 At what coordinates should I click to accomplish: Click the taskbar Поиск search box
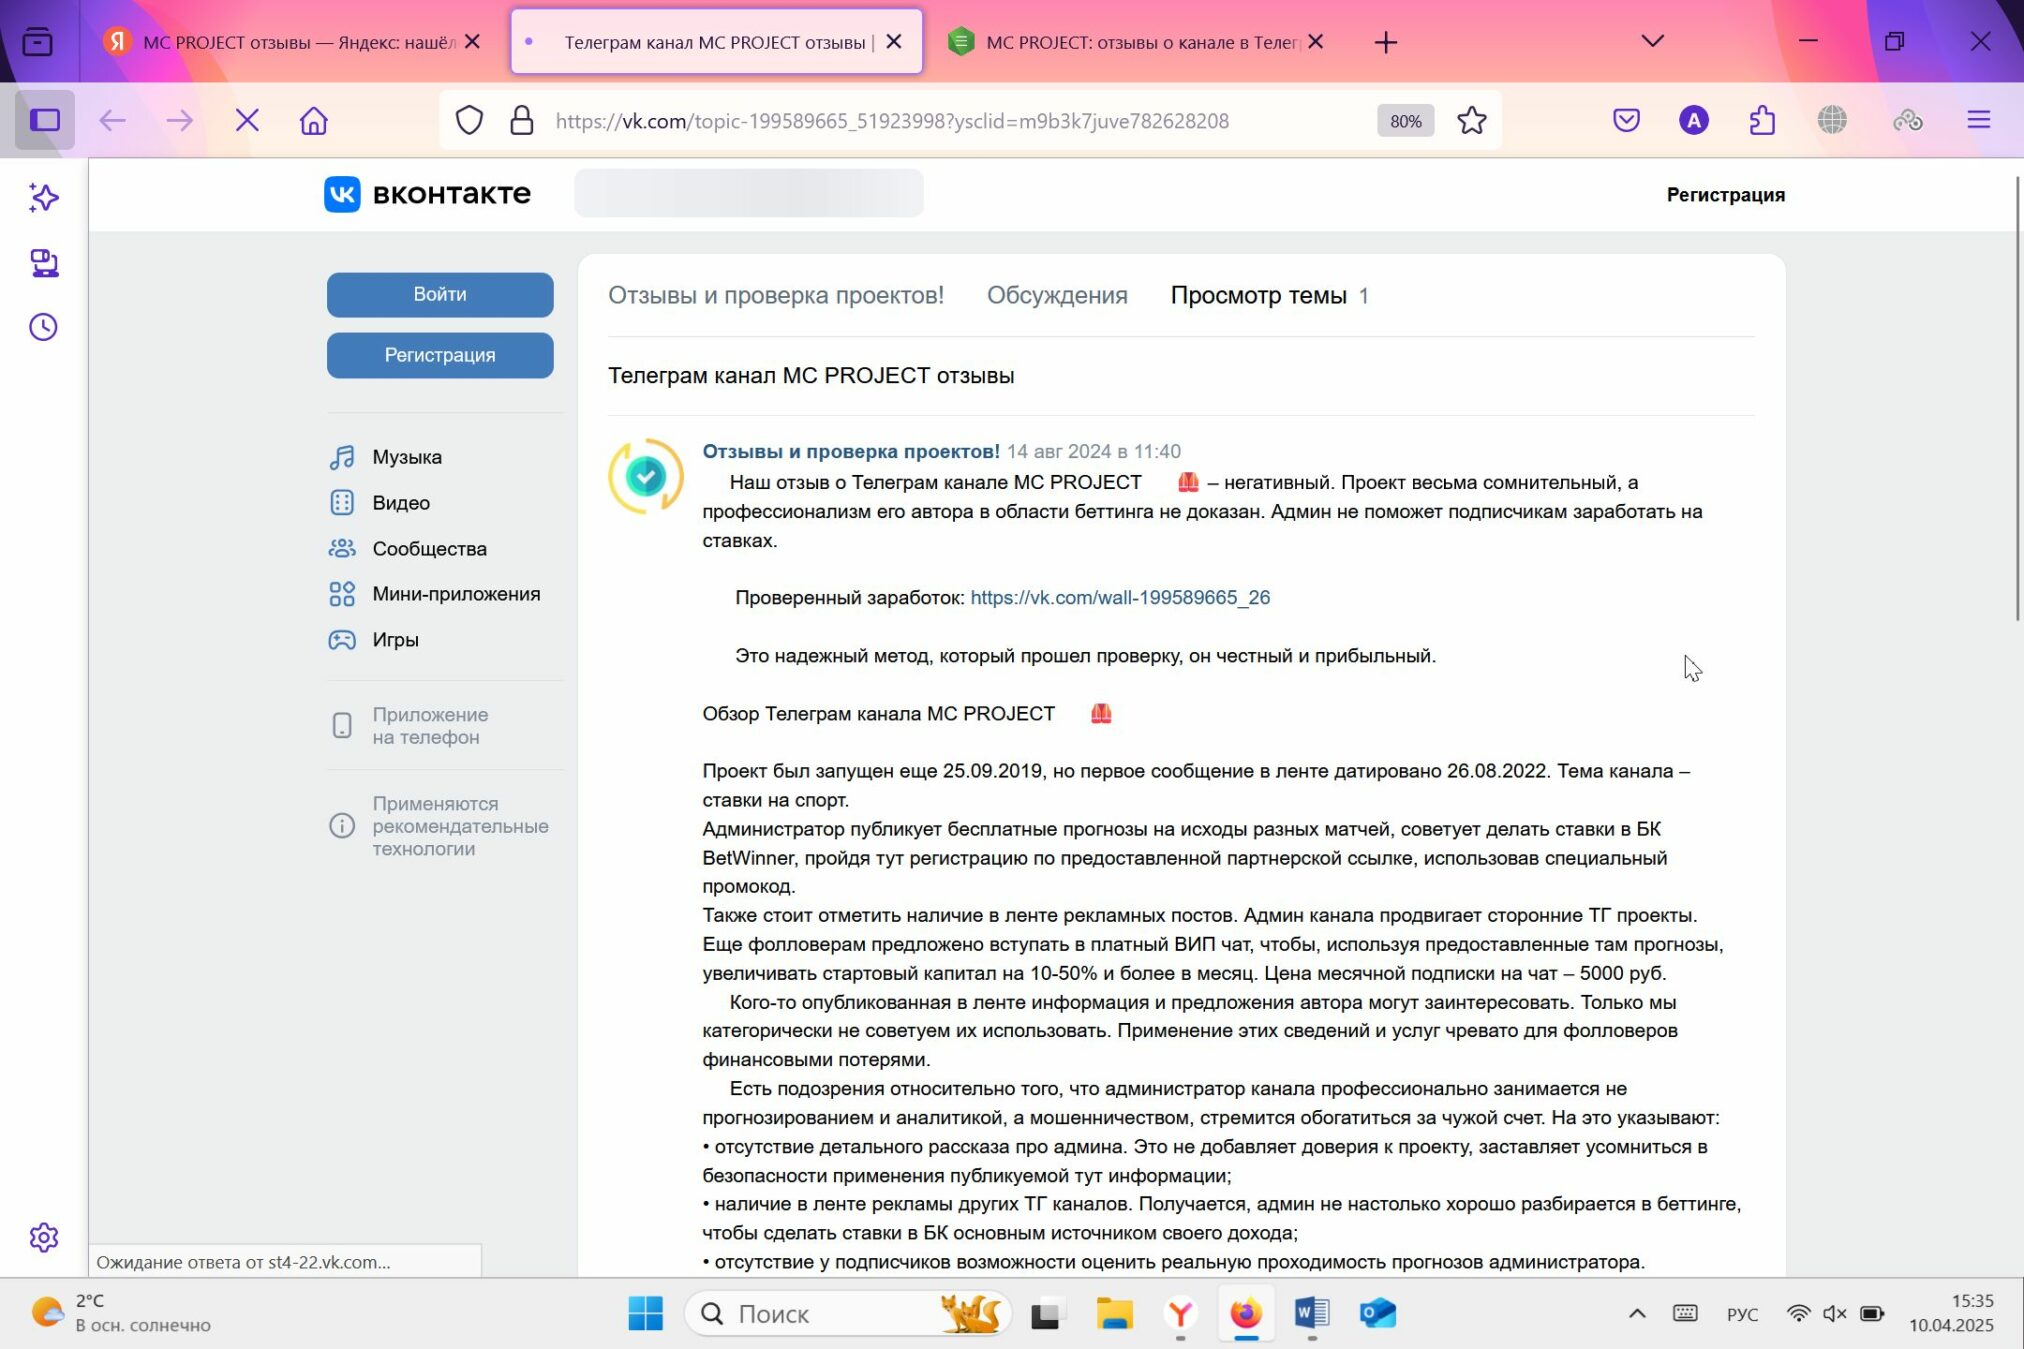click(x=848, y=1313)
